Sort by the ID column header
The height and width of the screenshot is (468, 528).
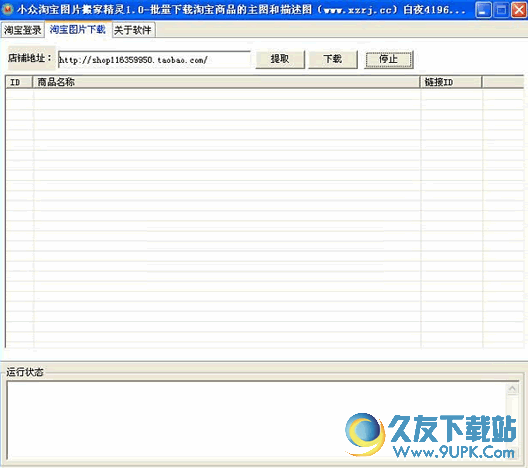tap(19, 82)
